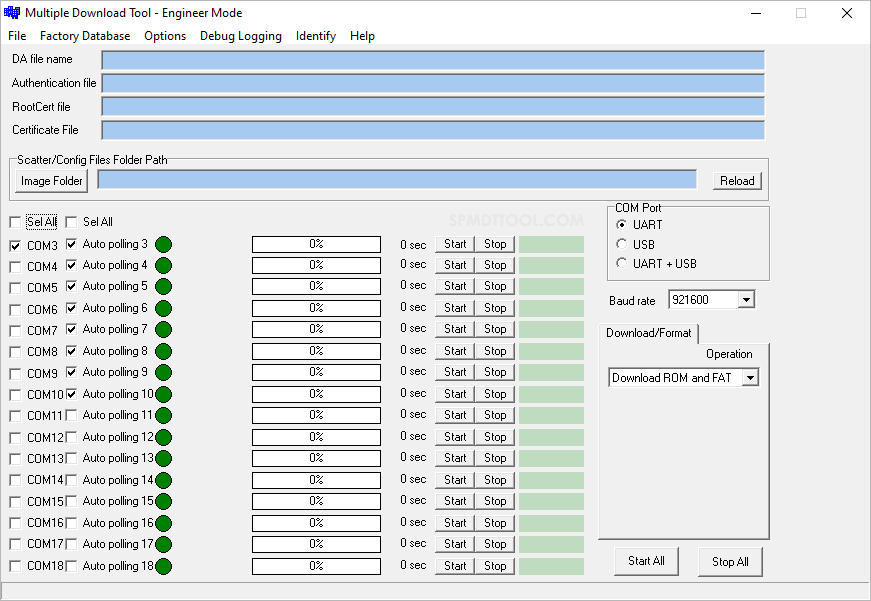Viewport: 871px width, 601px height.
Task: Click the COM9 row progress bar
Action: 316,372
